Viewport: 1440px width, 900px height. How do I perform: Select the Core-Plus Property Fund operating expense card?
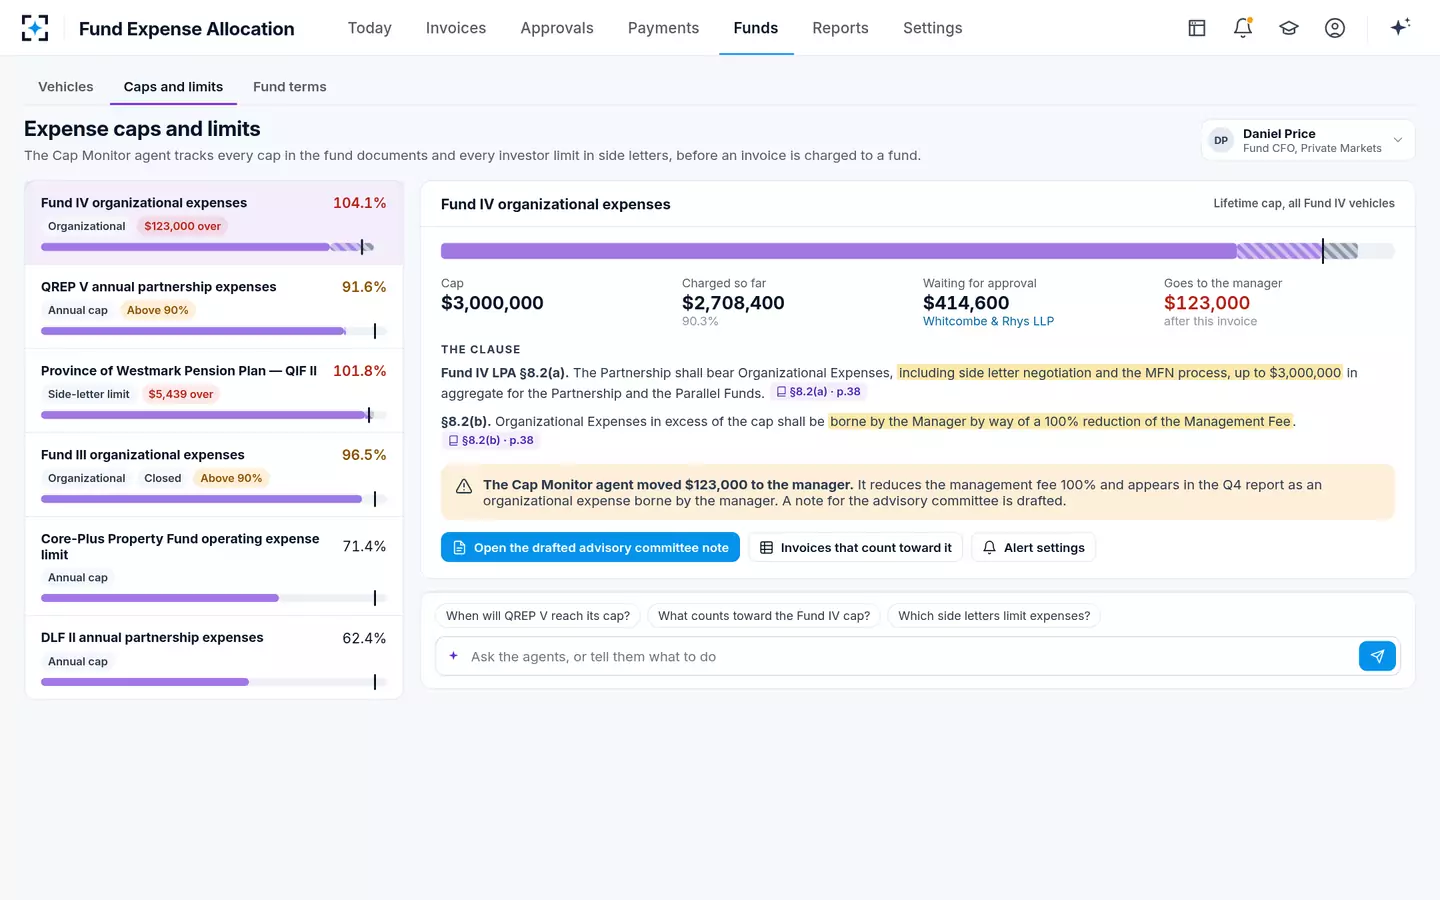[214, 566]
